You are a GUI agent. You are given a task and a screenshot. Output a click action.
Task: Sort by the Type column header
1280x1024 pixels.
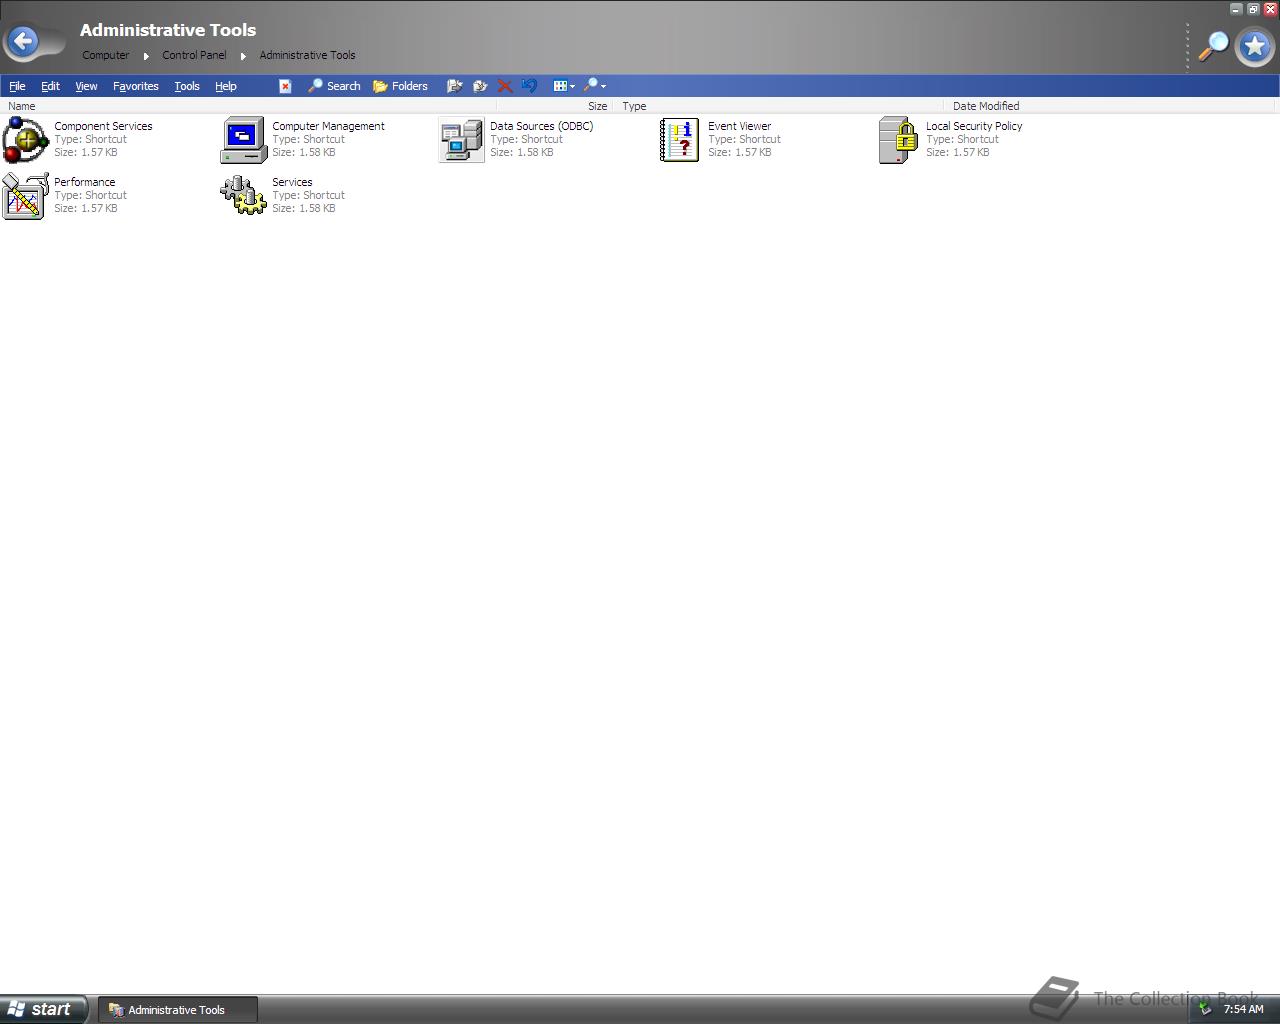click(x=779, y=106)
